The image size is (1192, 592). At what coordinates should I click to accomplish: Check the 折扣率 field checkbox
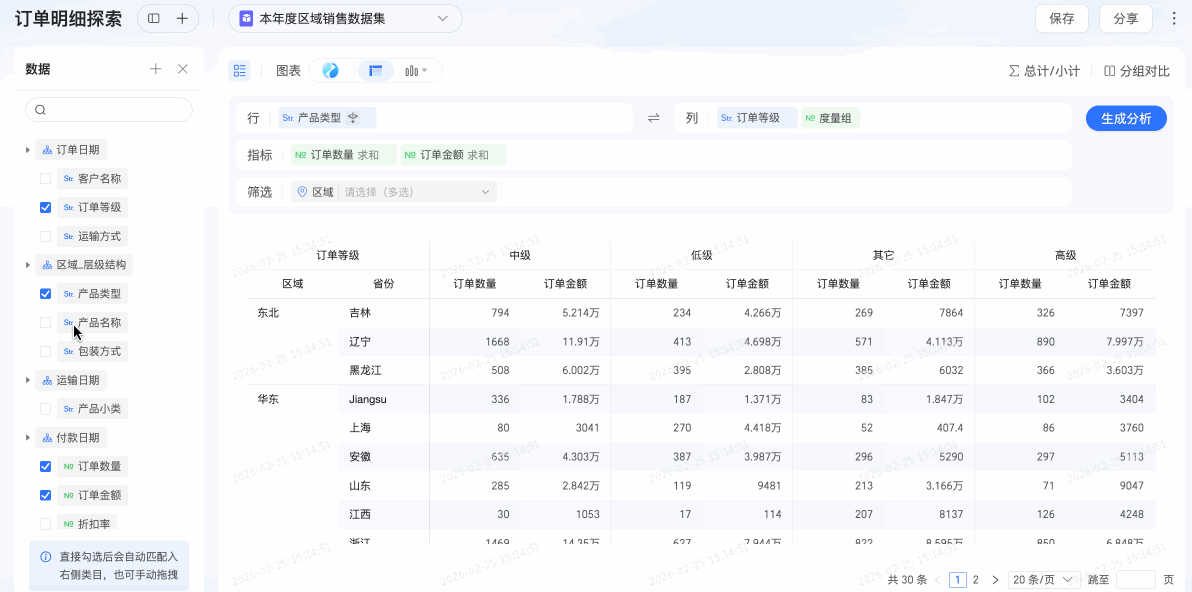click(46, 524)
